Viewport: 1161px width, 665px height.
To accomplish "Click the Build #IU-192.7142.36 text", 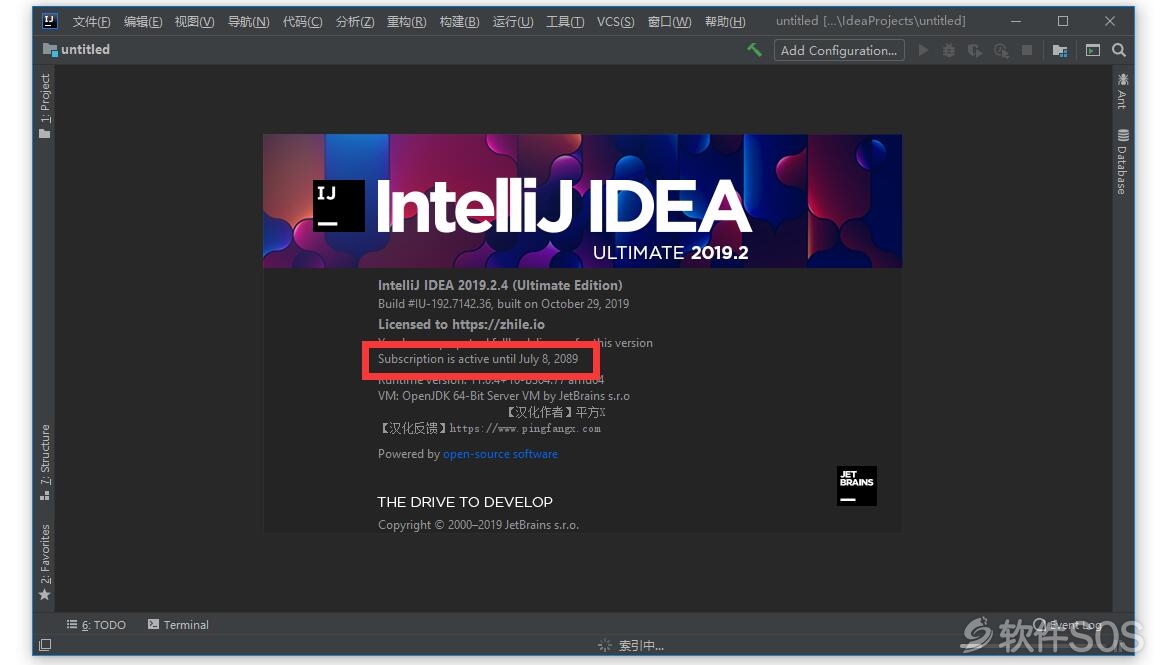I will (503, 304).
